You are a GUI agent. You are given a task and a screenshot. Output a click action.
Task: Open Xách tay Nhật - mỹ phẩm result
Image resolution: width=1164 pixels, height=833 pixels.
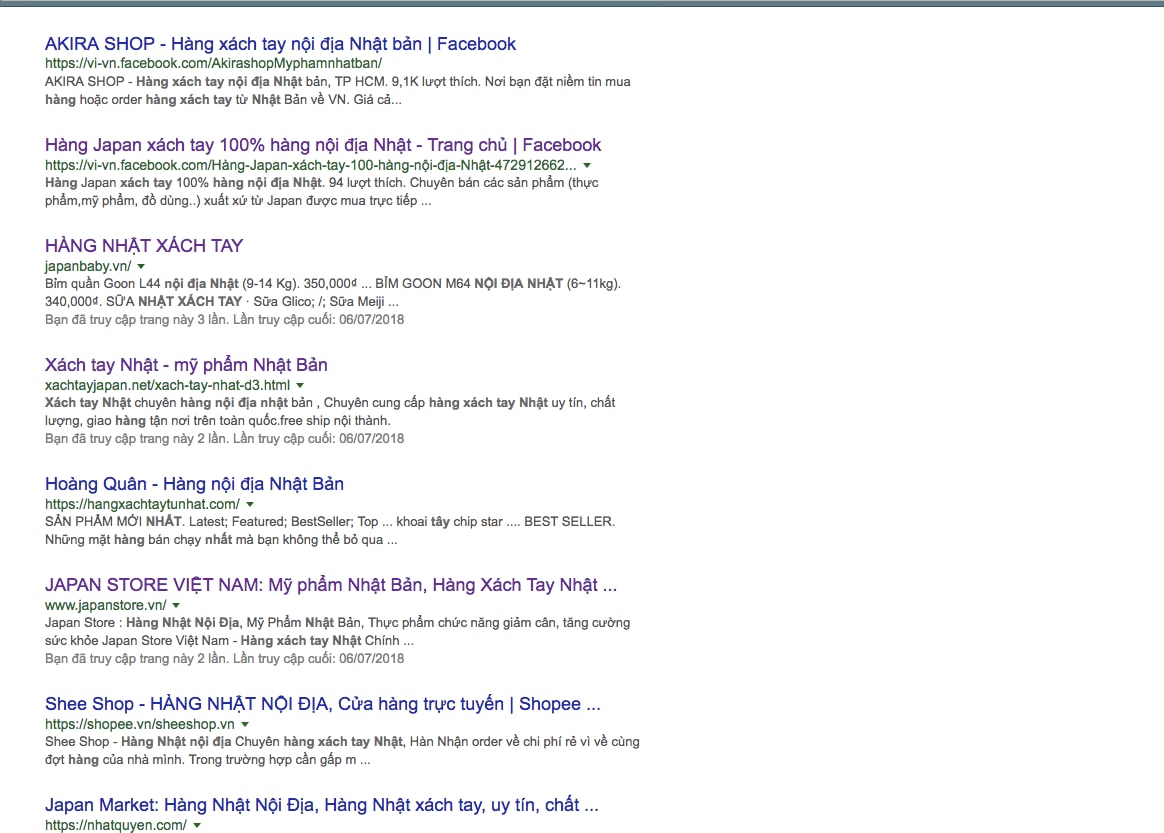point(186,365)
